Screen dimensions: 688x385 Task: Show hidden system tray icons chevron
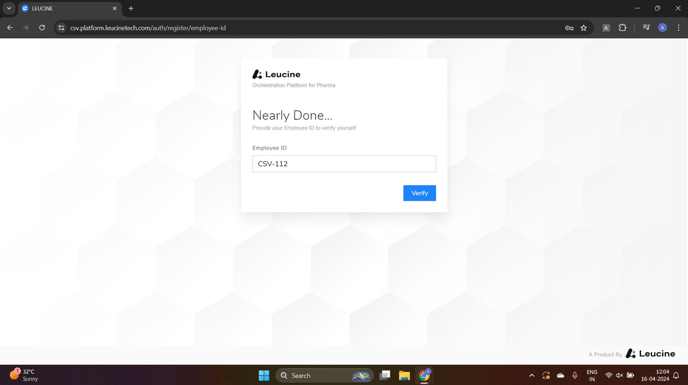point(531,375)
